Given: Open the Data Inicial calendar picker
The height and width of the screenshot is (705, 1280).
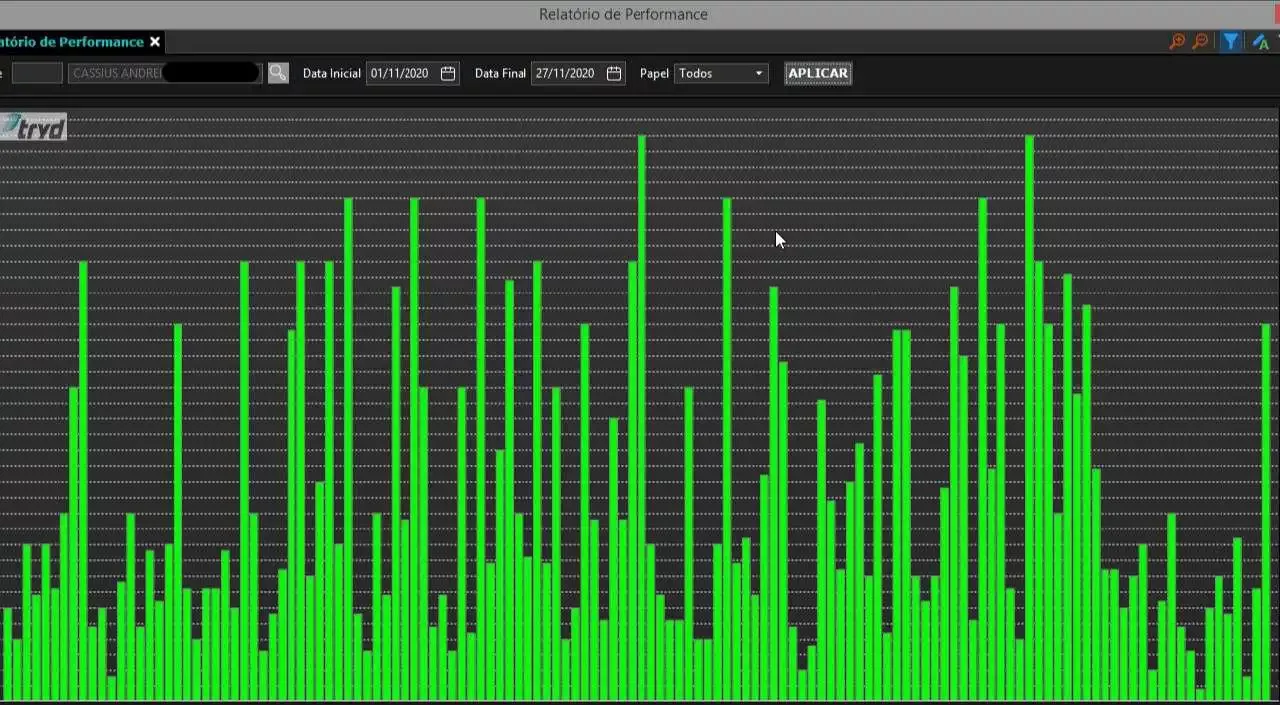Looking at the screenshot, I should tap(448, 73).
